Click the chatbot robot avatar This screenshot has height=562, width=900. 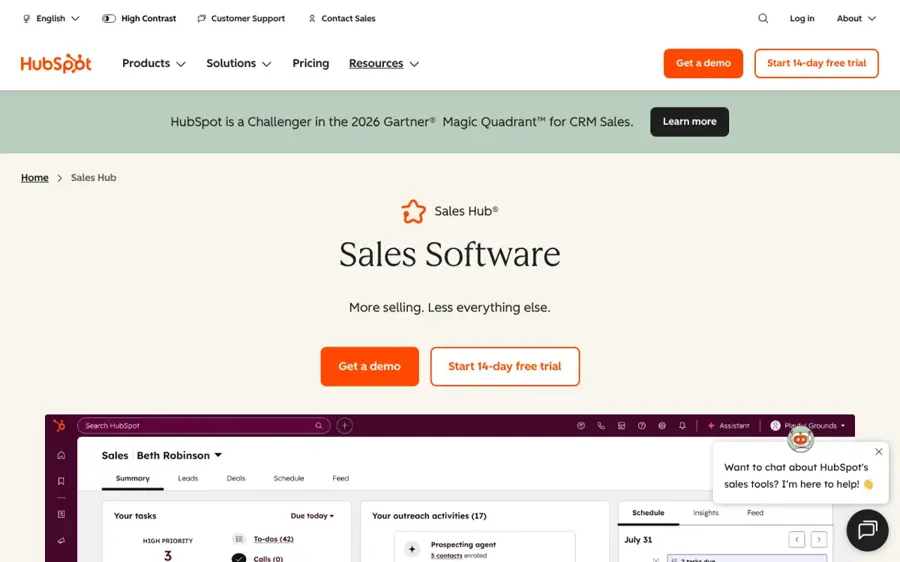click(x=800, y=440)
